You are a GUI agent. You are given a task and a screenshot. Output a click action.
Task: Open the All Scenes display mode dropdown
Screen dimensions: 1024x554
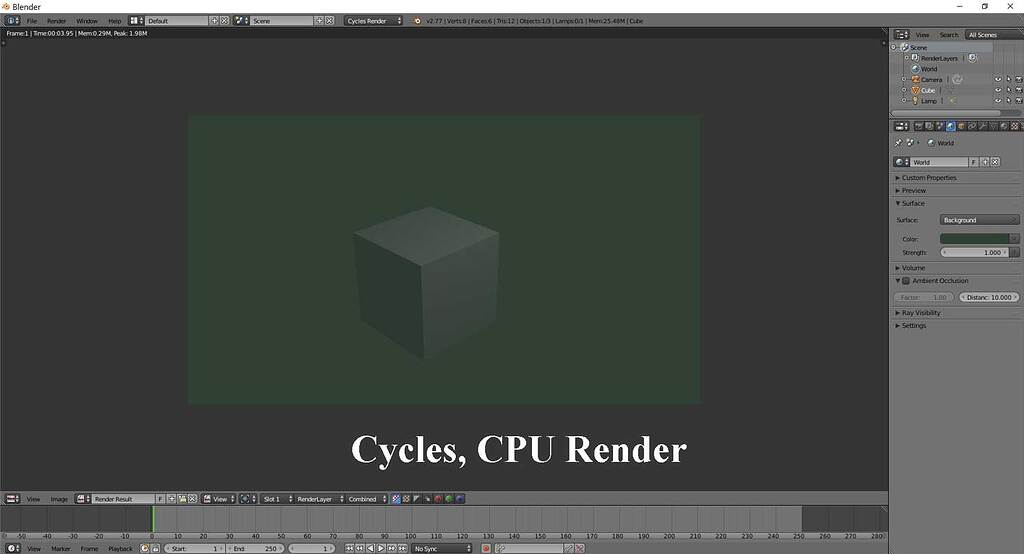pyautogui.click(x=993, y=35)
